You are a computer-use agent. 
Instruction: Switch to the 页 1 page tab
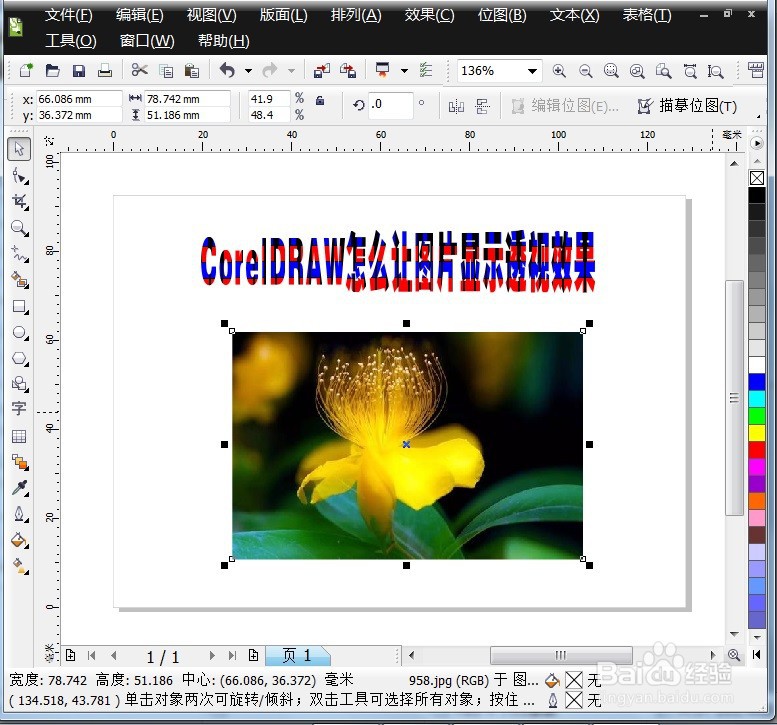[297, 656]
